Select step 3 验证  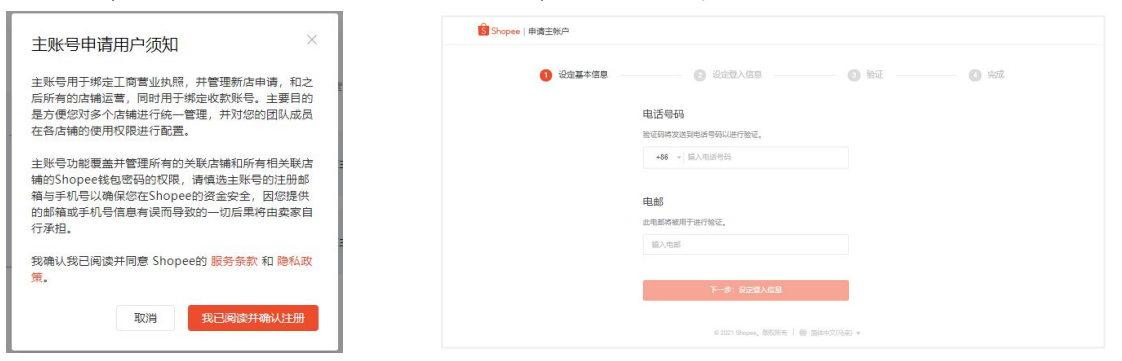pos(866,74)
